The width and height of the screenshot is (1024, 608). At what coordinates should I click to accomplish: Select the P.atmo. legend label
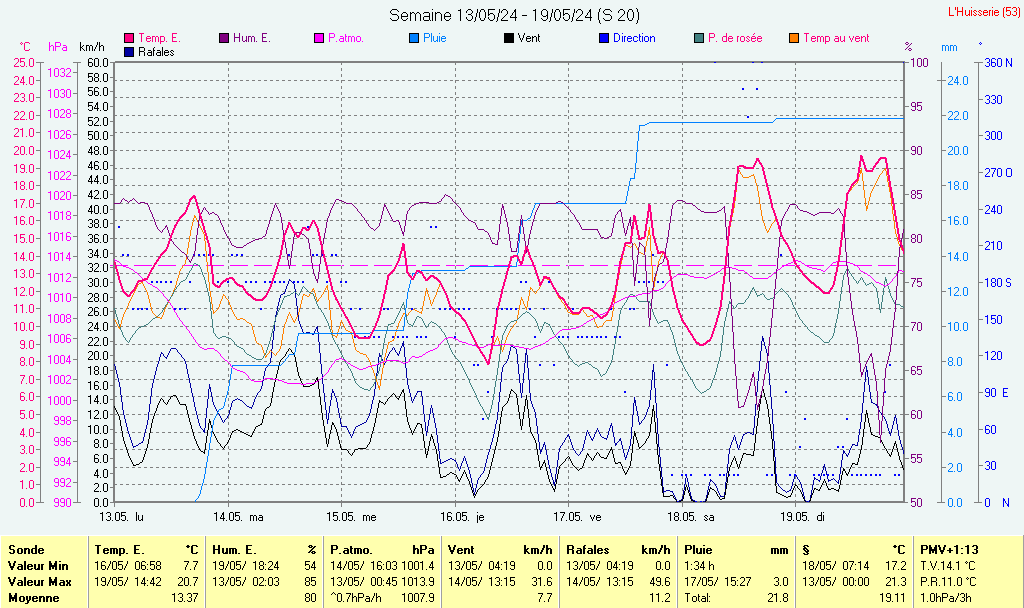point(345,39)
